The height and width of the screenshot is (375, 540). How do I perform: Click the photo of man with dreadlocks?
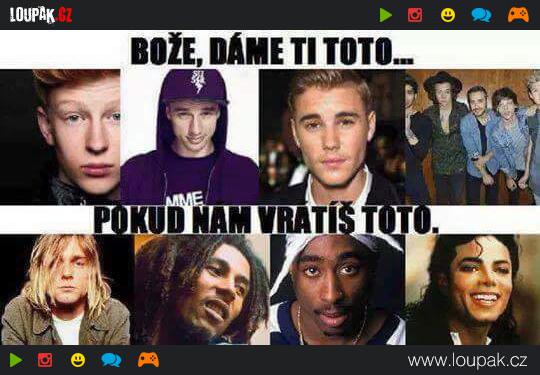tap(202, 290)
